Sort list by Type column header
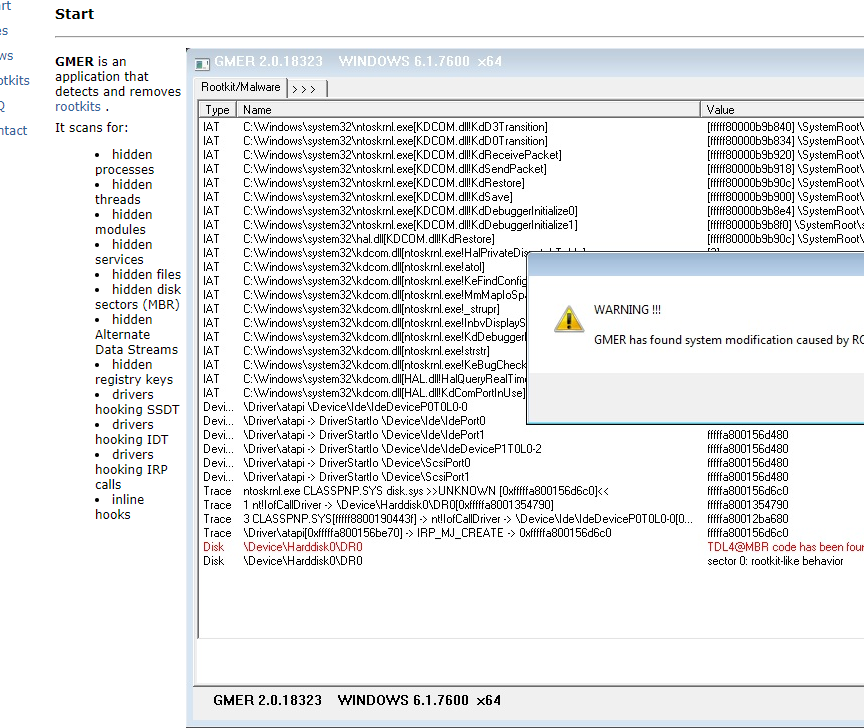864x728 pixels. click(217, 110)
